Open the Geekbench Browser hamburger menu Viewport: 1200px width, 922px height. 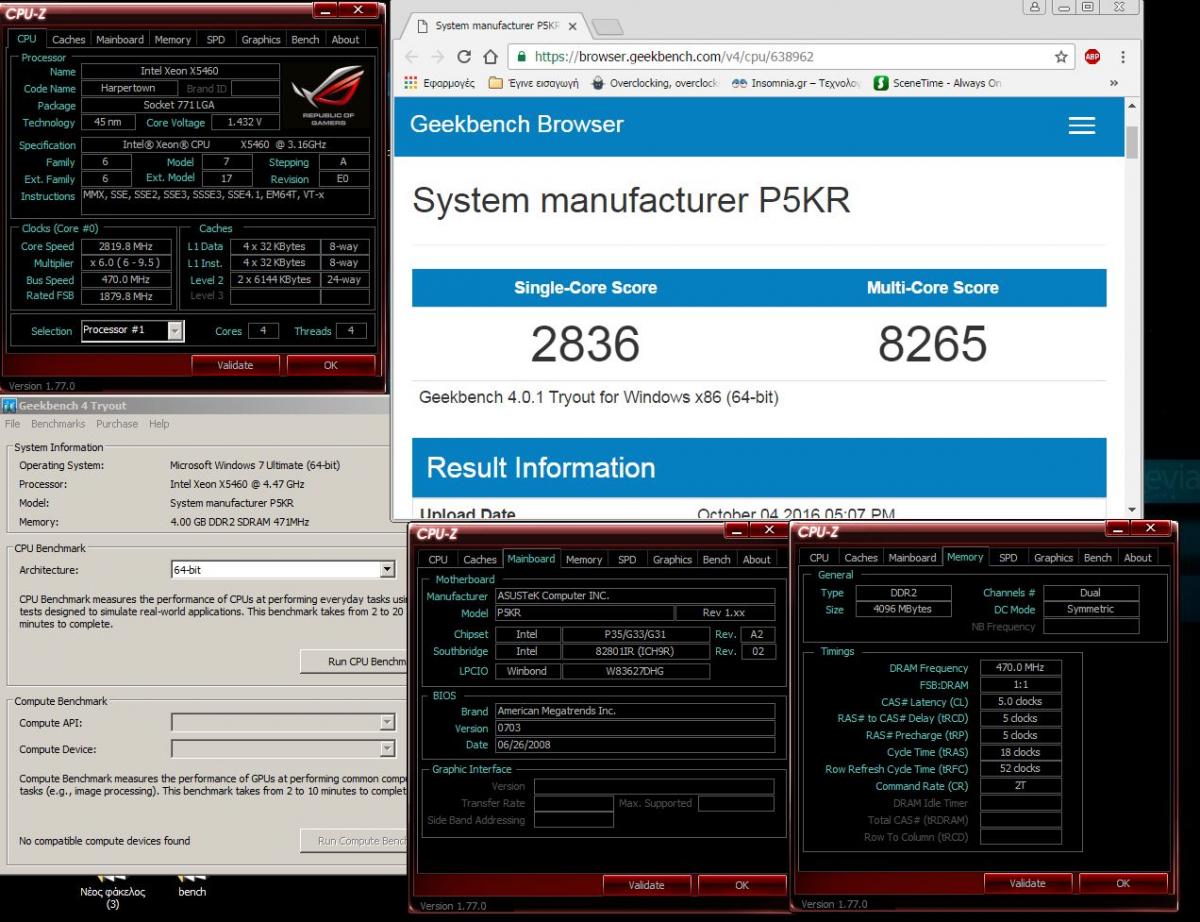tap(1082, 125)
